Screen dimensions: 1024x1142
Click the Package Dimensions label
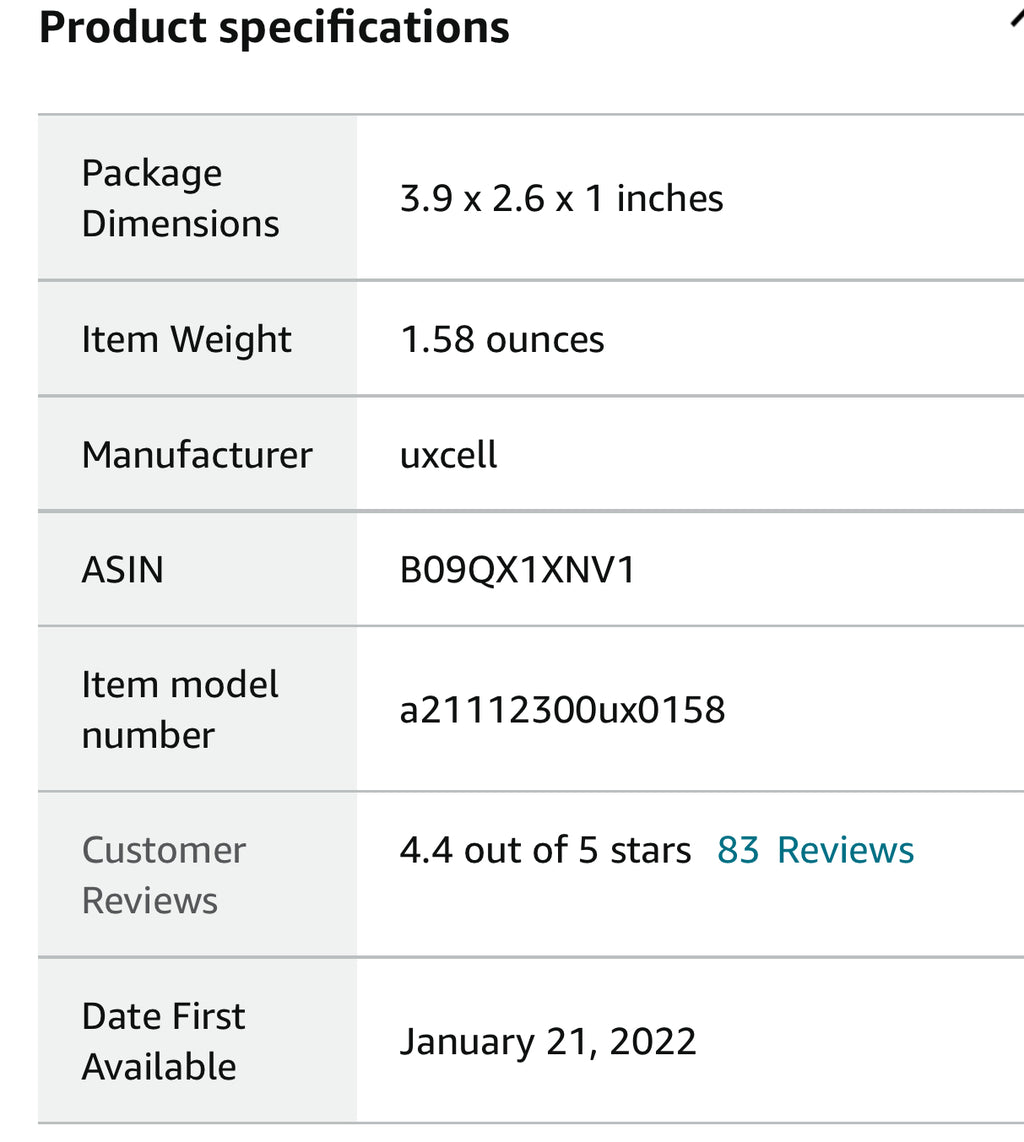(x=180, y=198)
